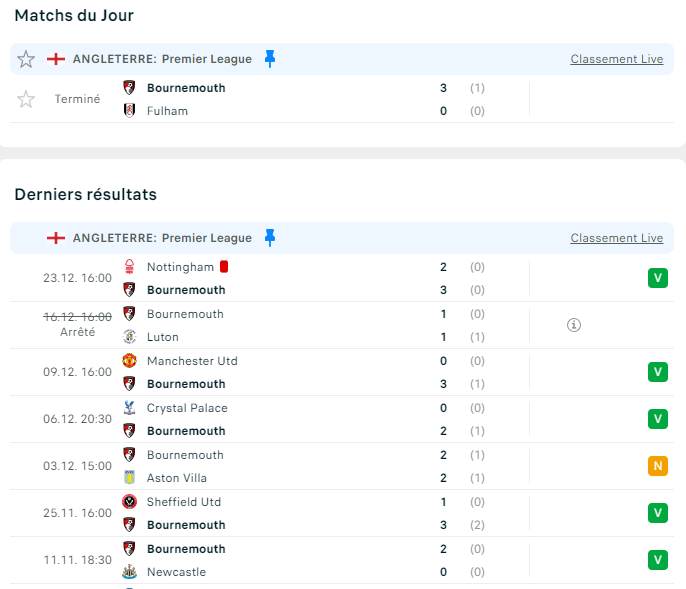Click ANGLETERRE: Premier League title in Derniers résultats
The width and height of the screenshot is (686, 589).
click(x=162, y=238)
